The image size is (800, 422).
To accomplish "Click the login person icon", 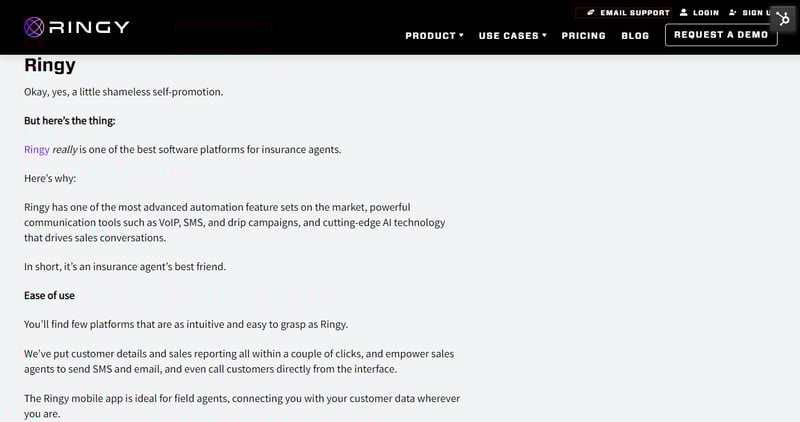I will point(684,12).
